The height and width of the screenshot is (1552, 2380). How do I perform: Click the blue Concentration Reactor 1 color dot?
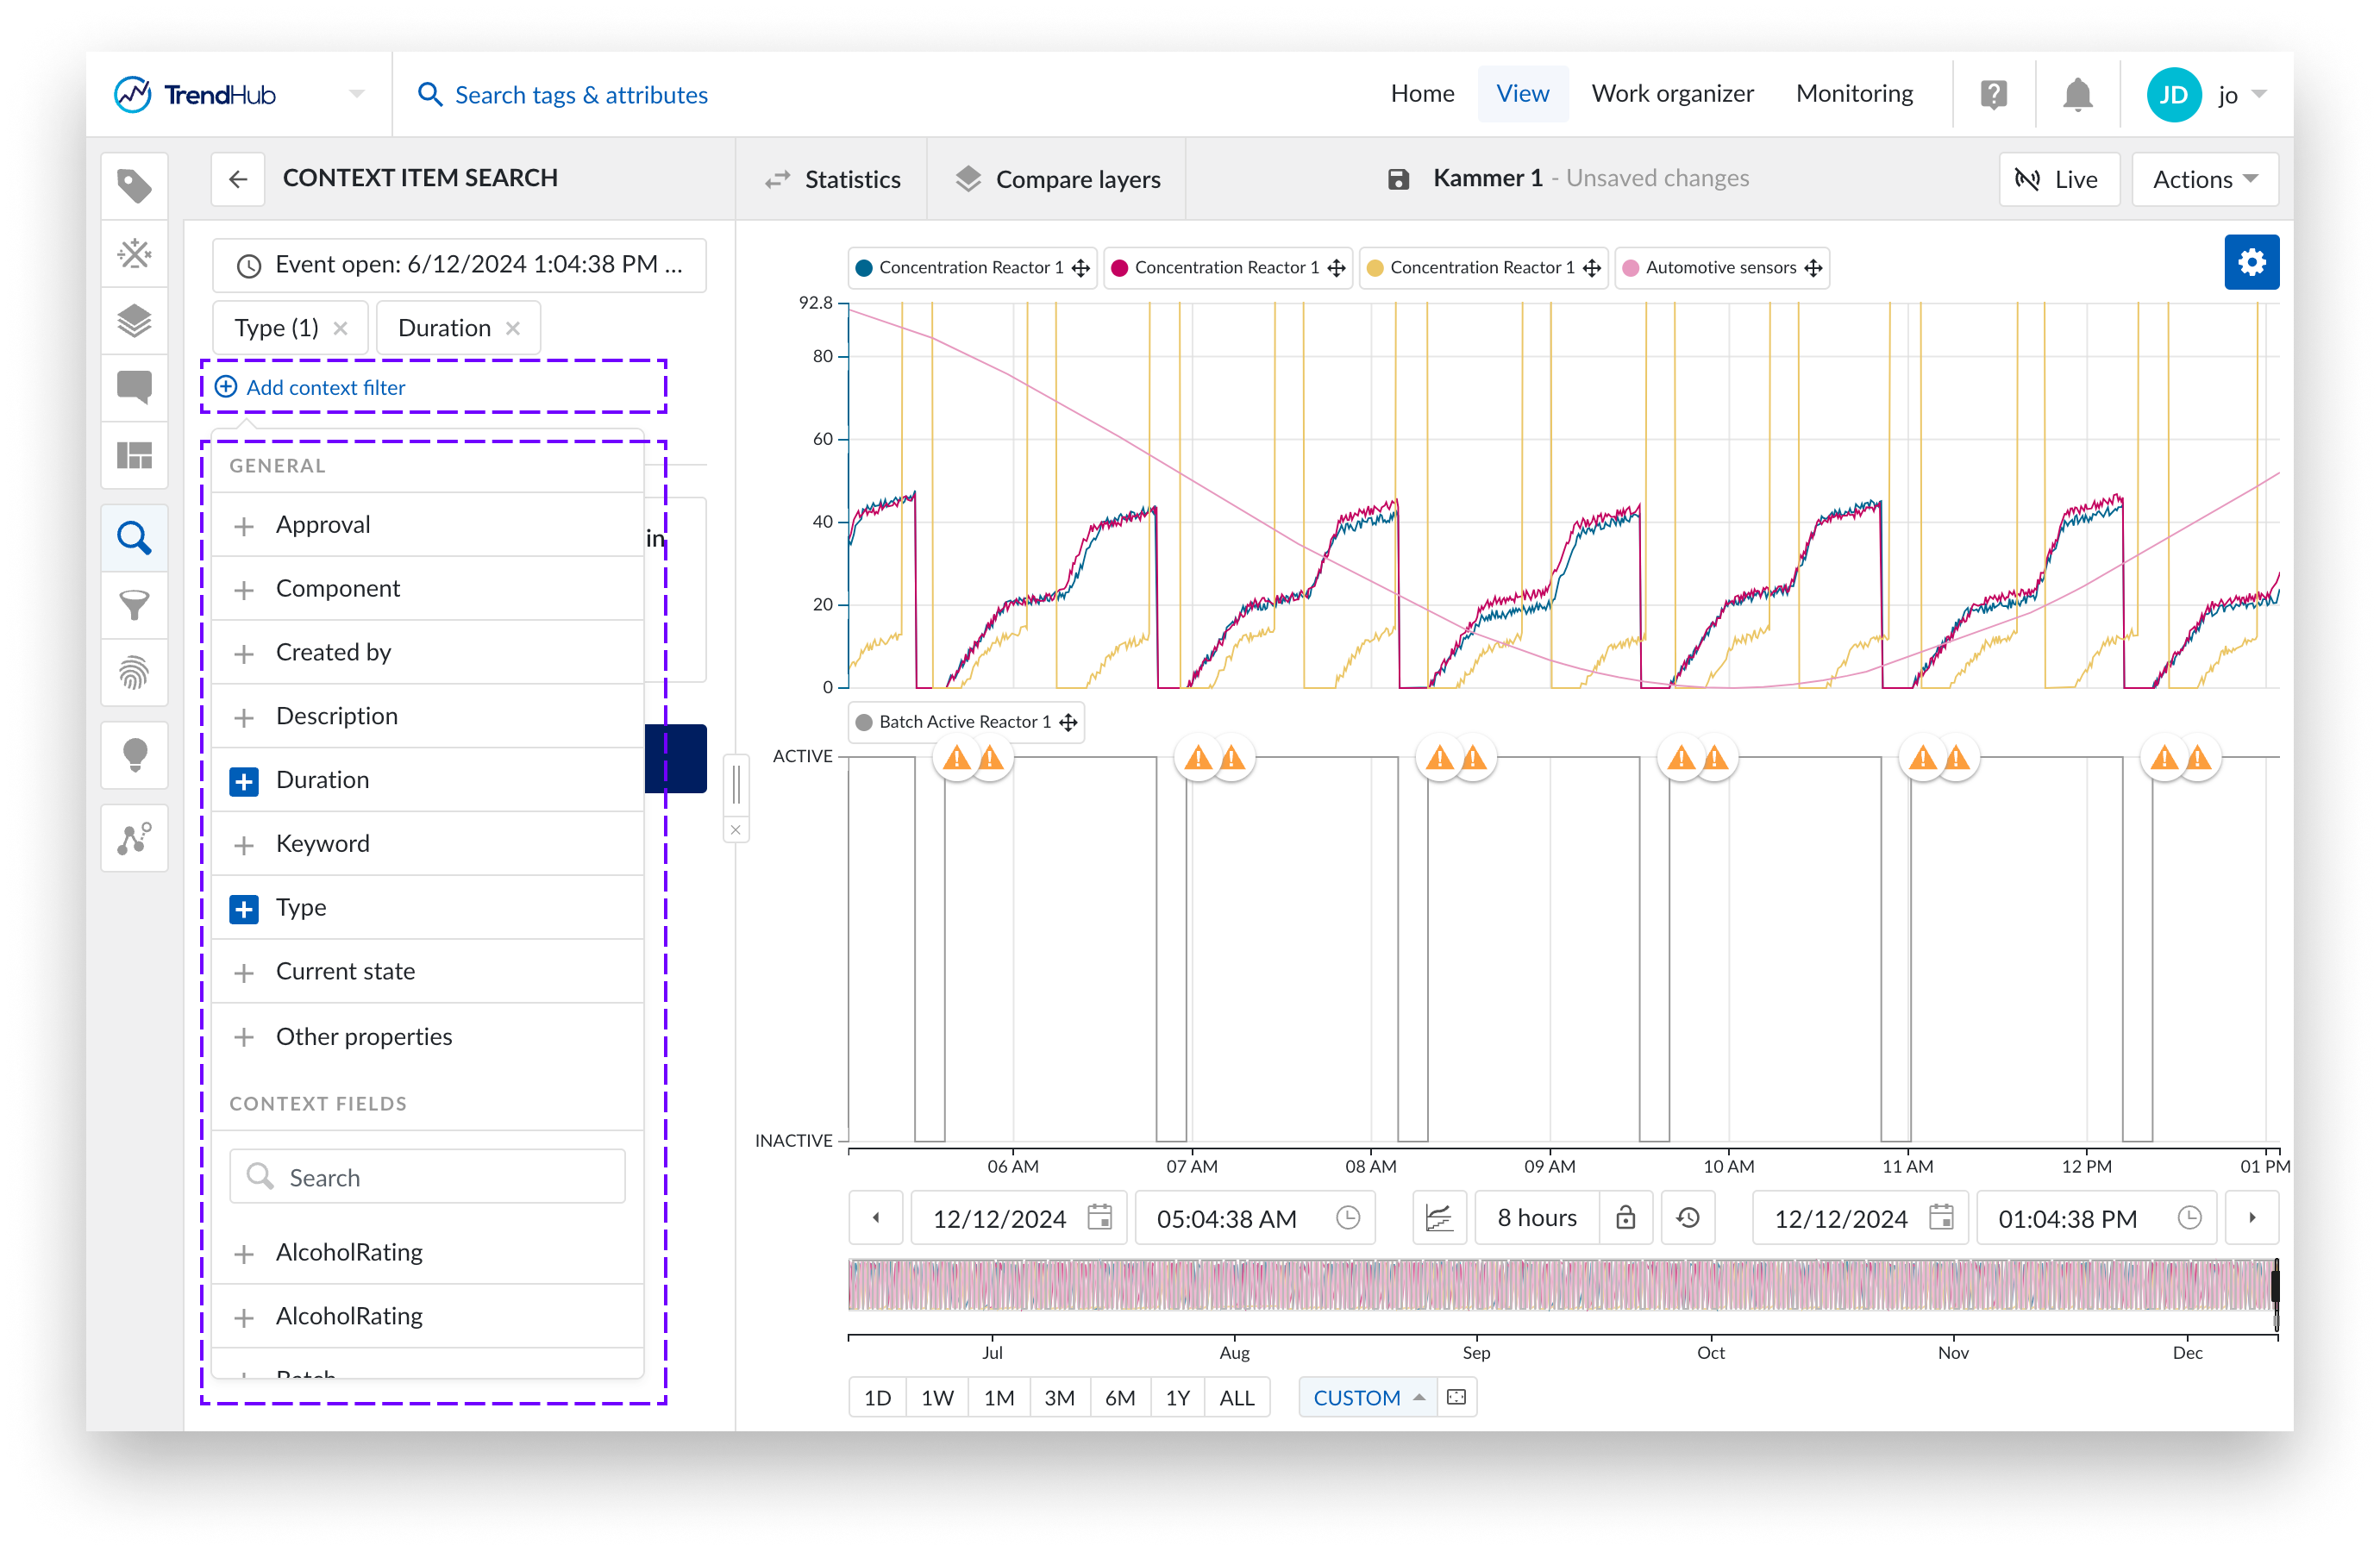click(x=864, y=268)
